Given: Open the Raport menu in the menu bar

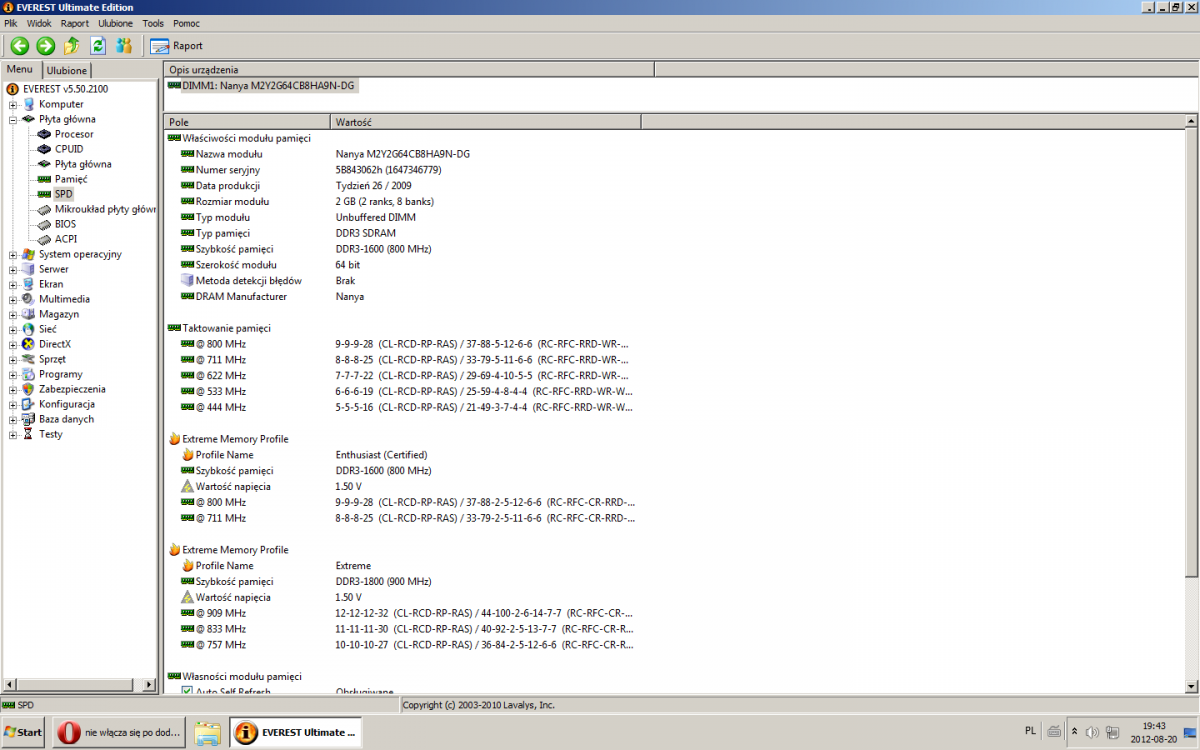Looking at the screenshot, I should point(75,22).
